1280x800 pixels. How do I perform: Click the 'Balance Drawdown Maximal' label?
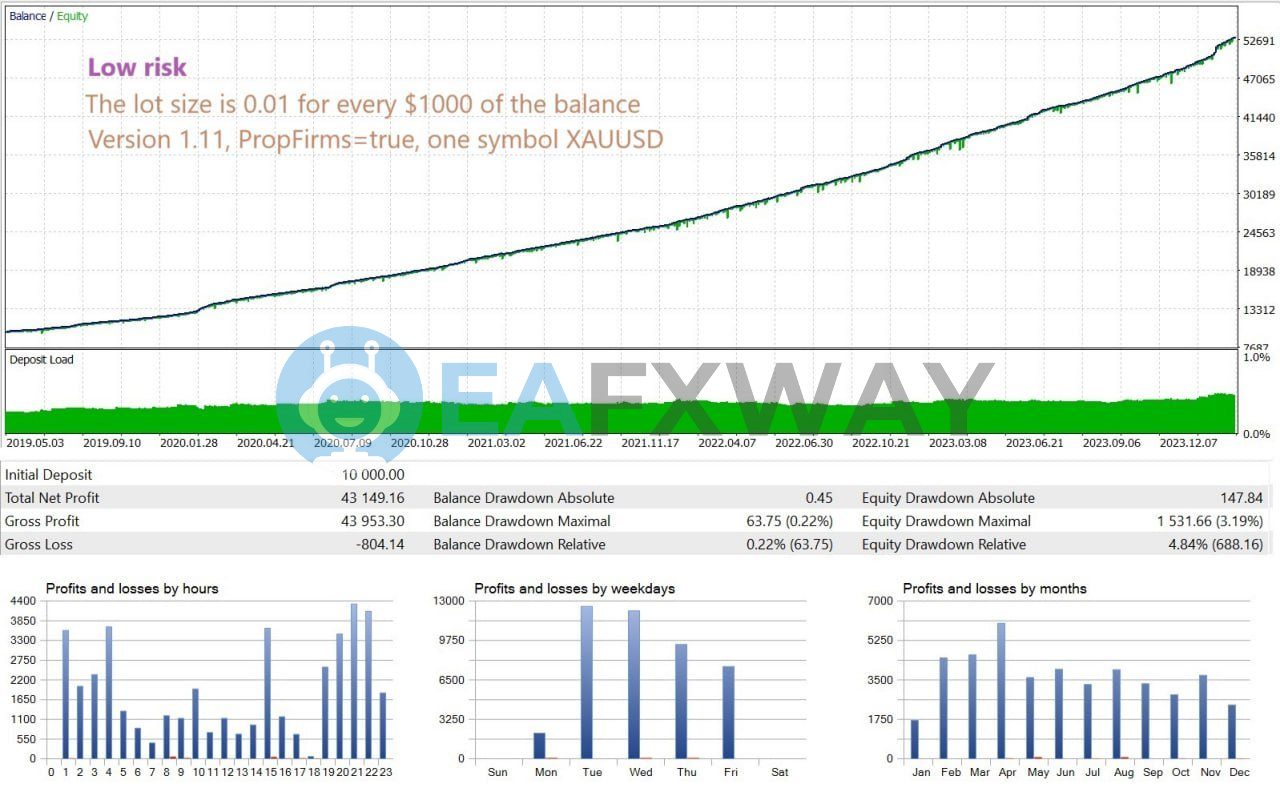522,521
